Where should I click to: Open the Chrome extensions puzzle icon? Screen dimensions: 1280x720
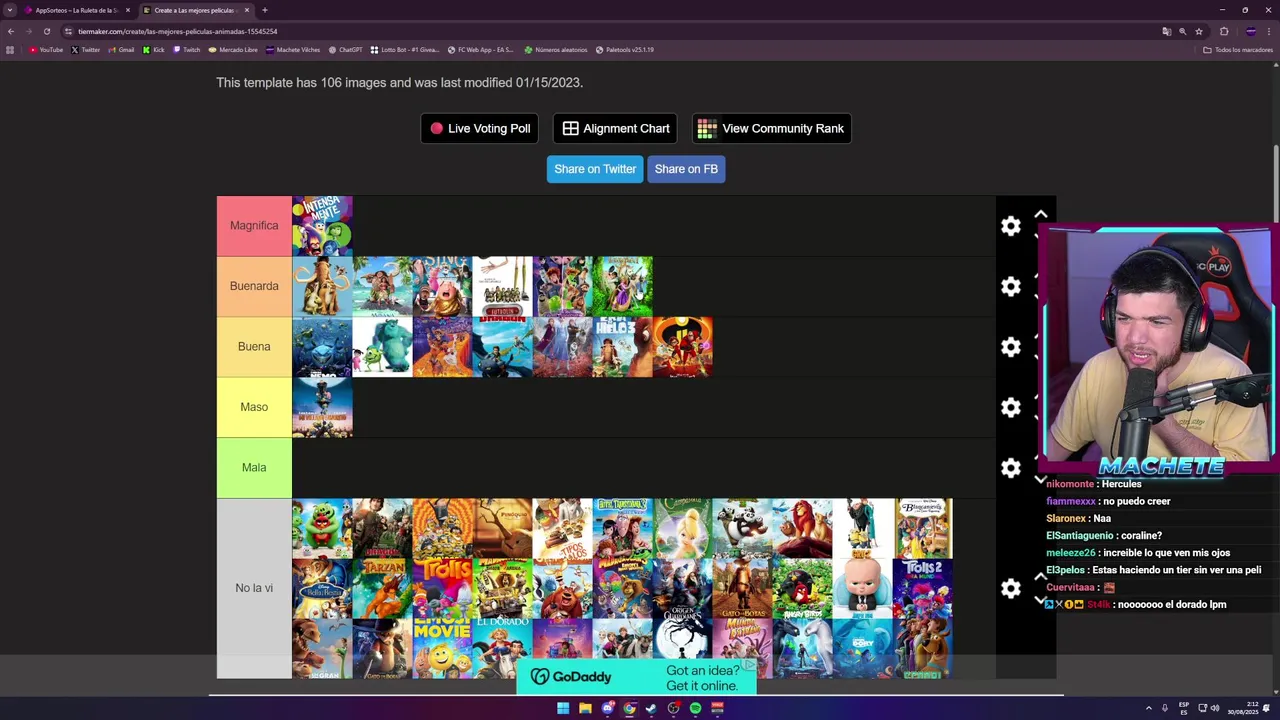click(x=1224, y=31)
